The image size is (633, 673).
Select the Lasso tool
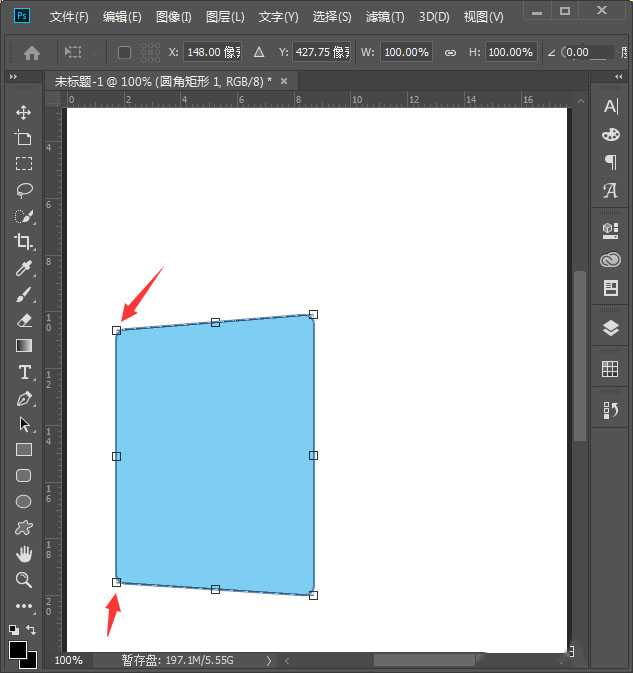tap(24, 190)
